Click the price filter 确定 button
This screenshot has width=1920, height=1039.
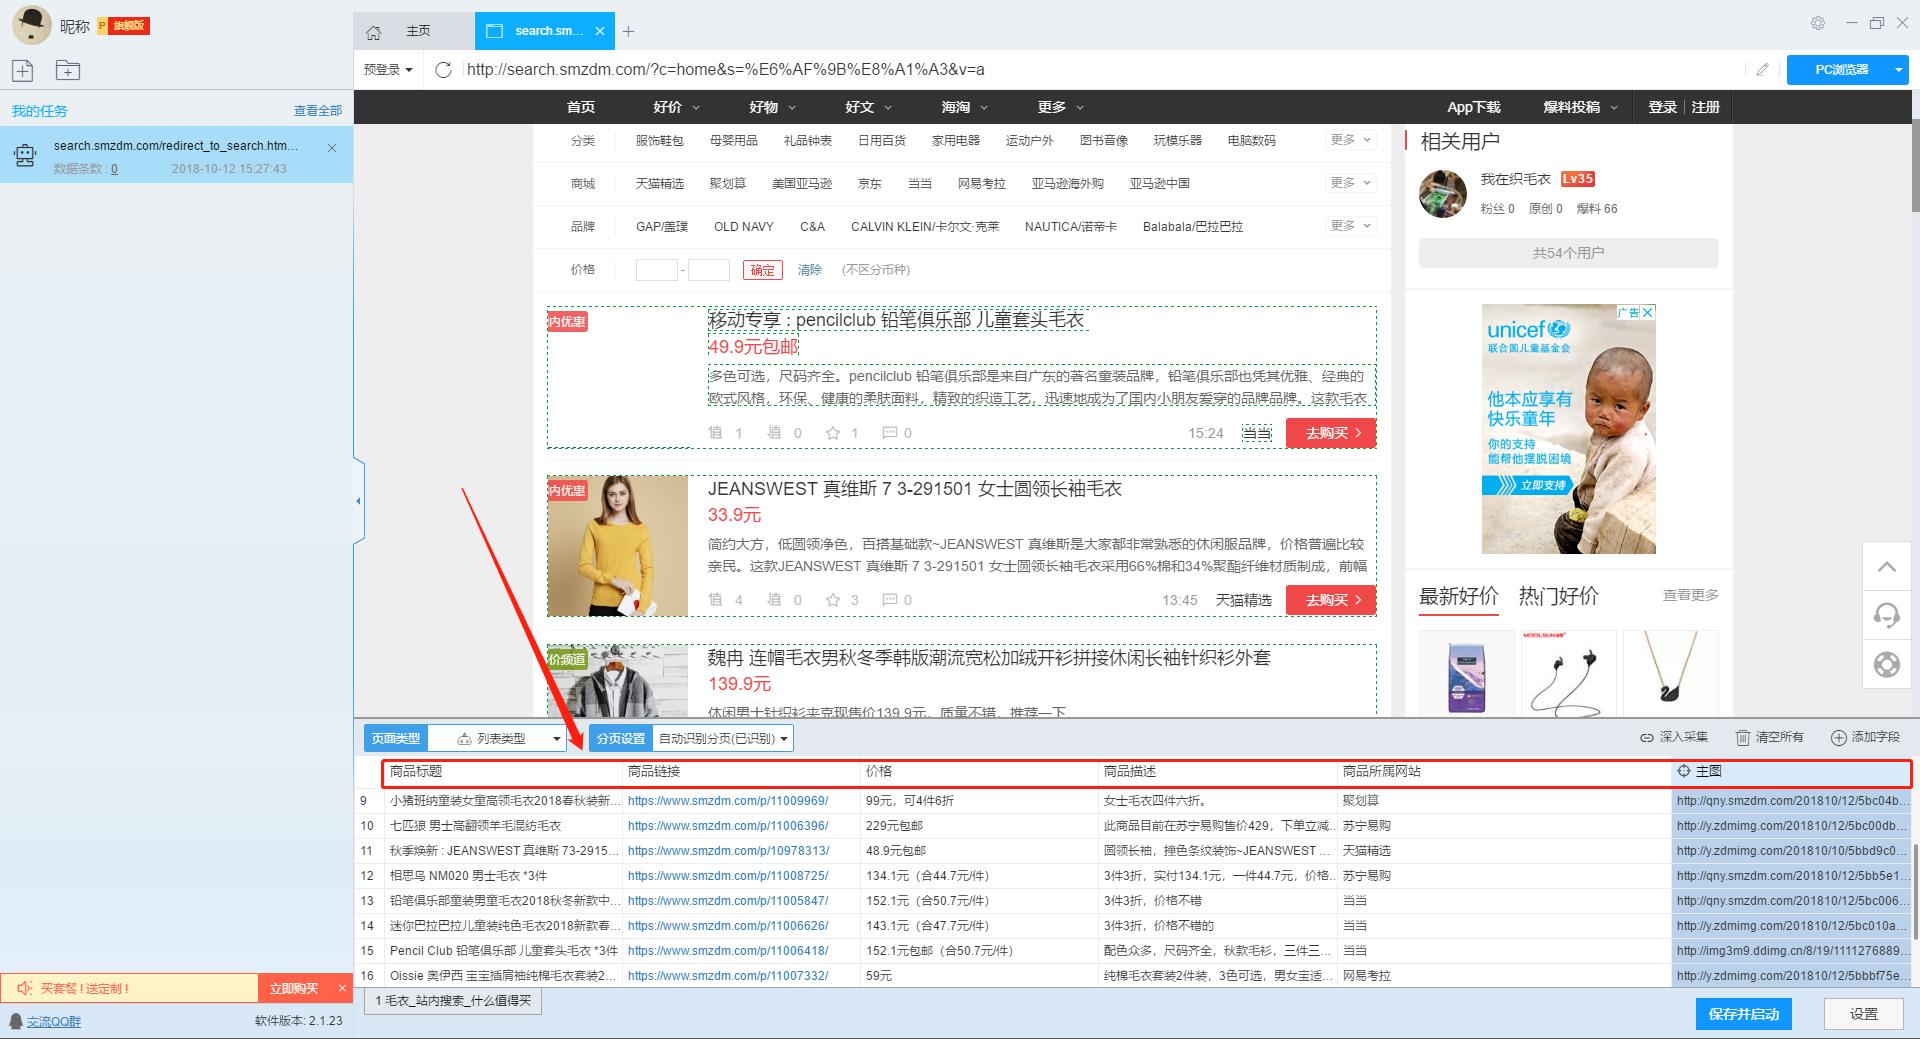click(762, 270)
